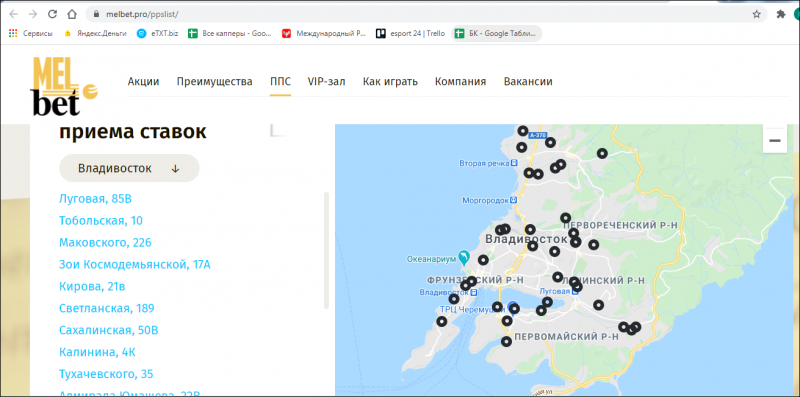Click the browser Back arrow
This screenshot has width=800, height=397.
pyautogui.click(x=14, y=14)
